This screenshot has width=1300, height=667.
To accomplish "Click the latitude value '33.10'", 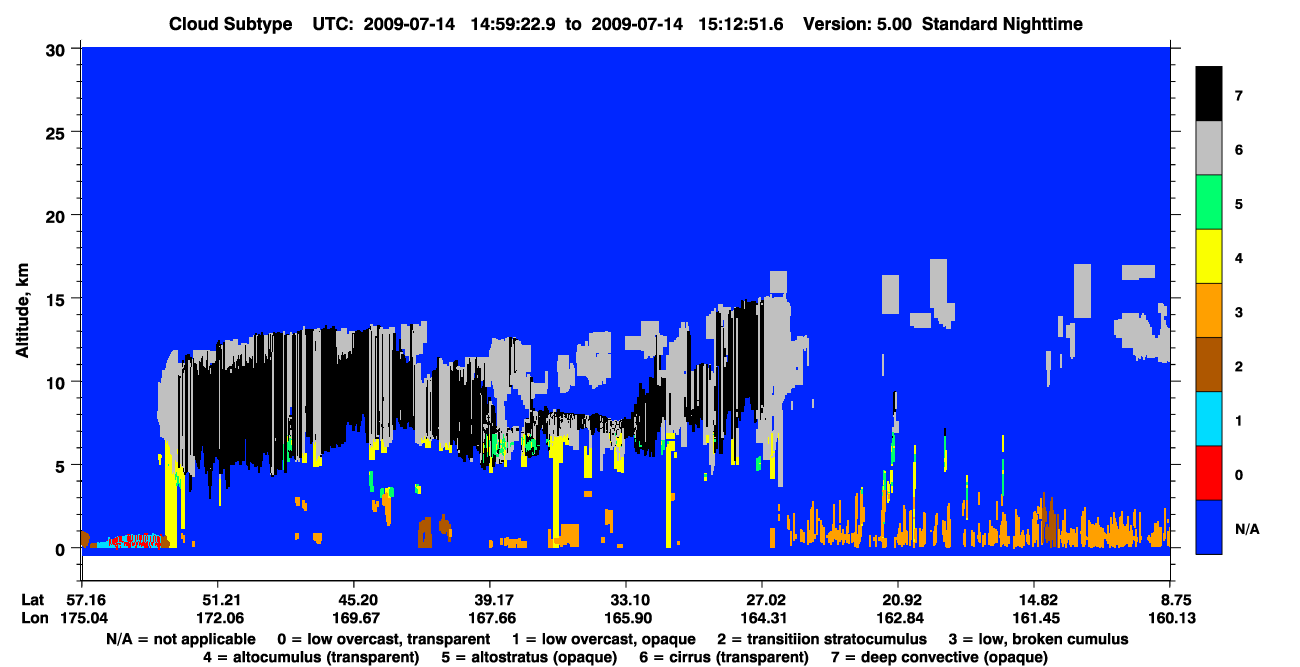I will click(625, 600).
